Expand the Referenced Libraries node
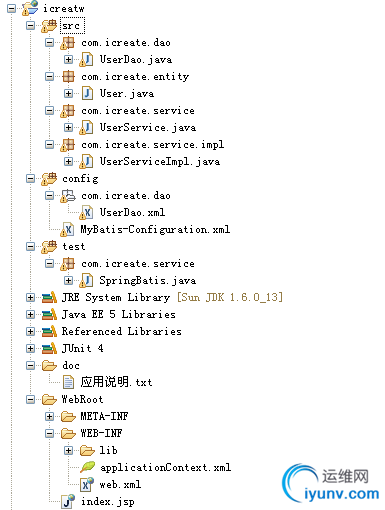385x510 pixels. (30, 331)
